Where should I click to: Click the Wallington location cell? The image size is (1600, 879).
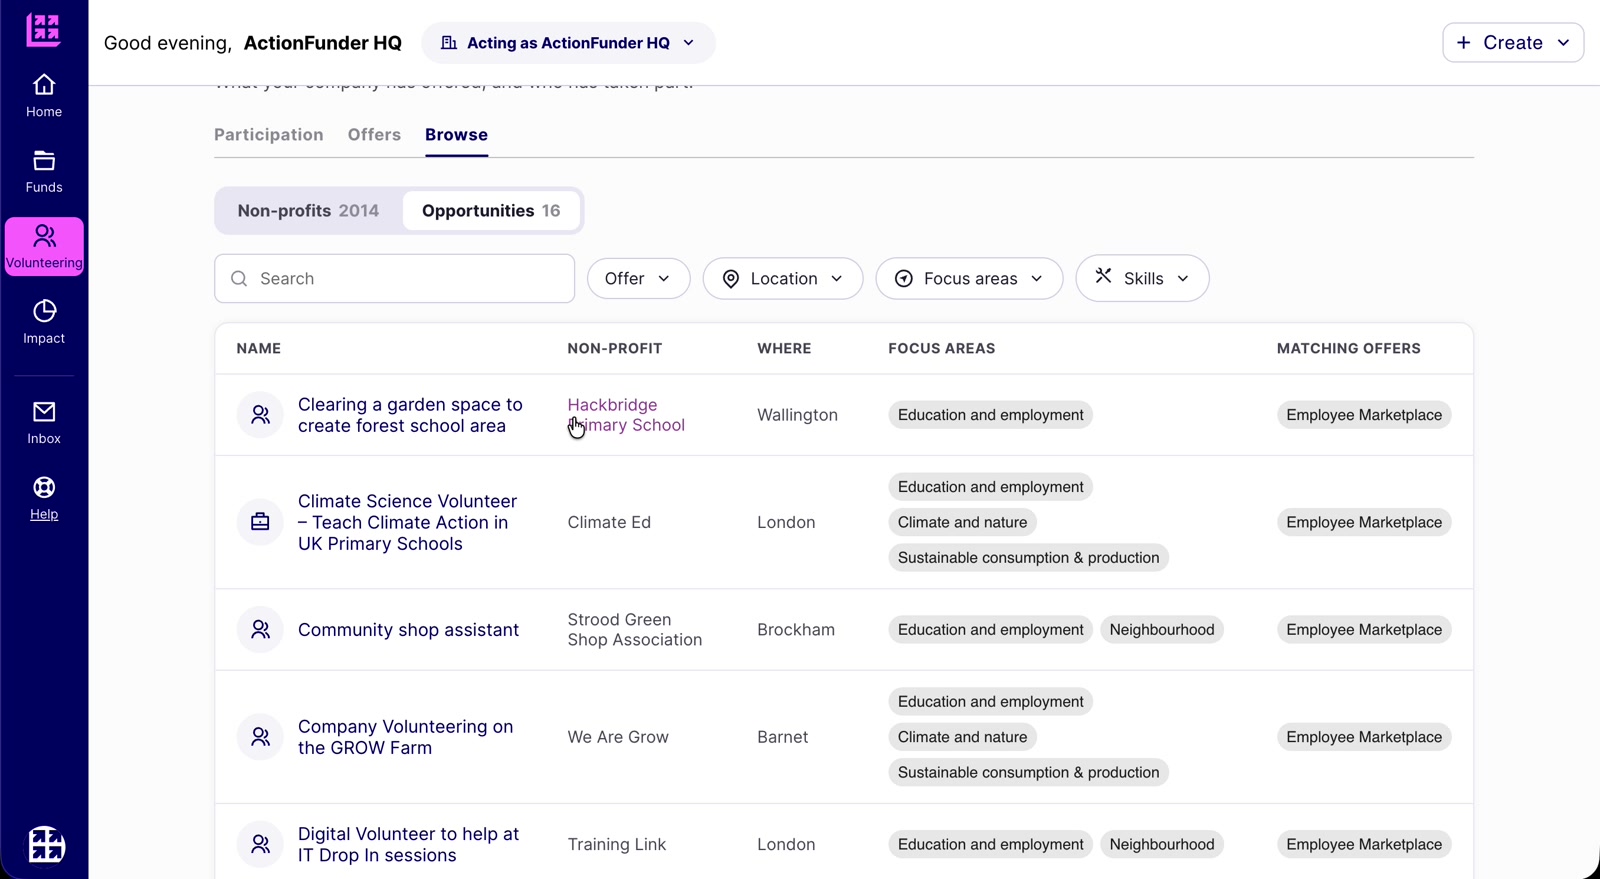tap(797, 415)
